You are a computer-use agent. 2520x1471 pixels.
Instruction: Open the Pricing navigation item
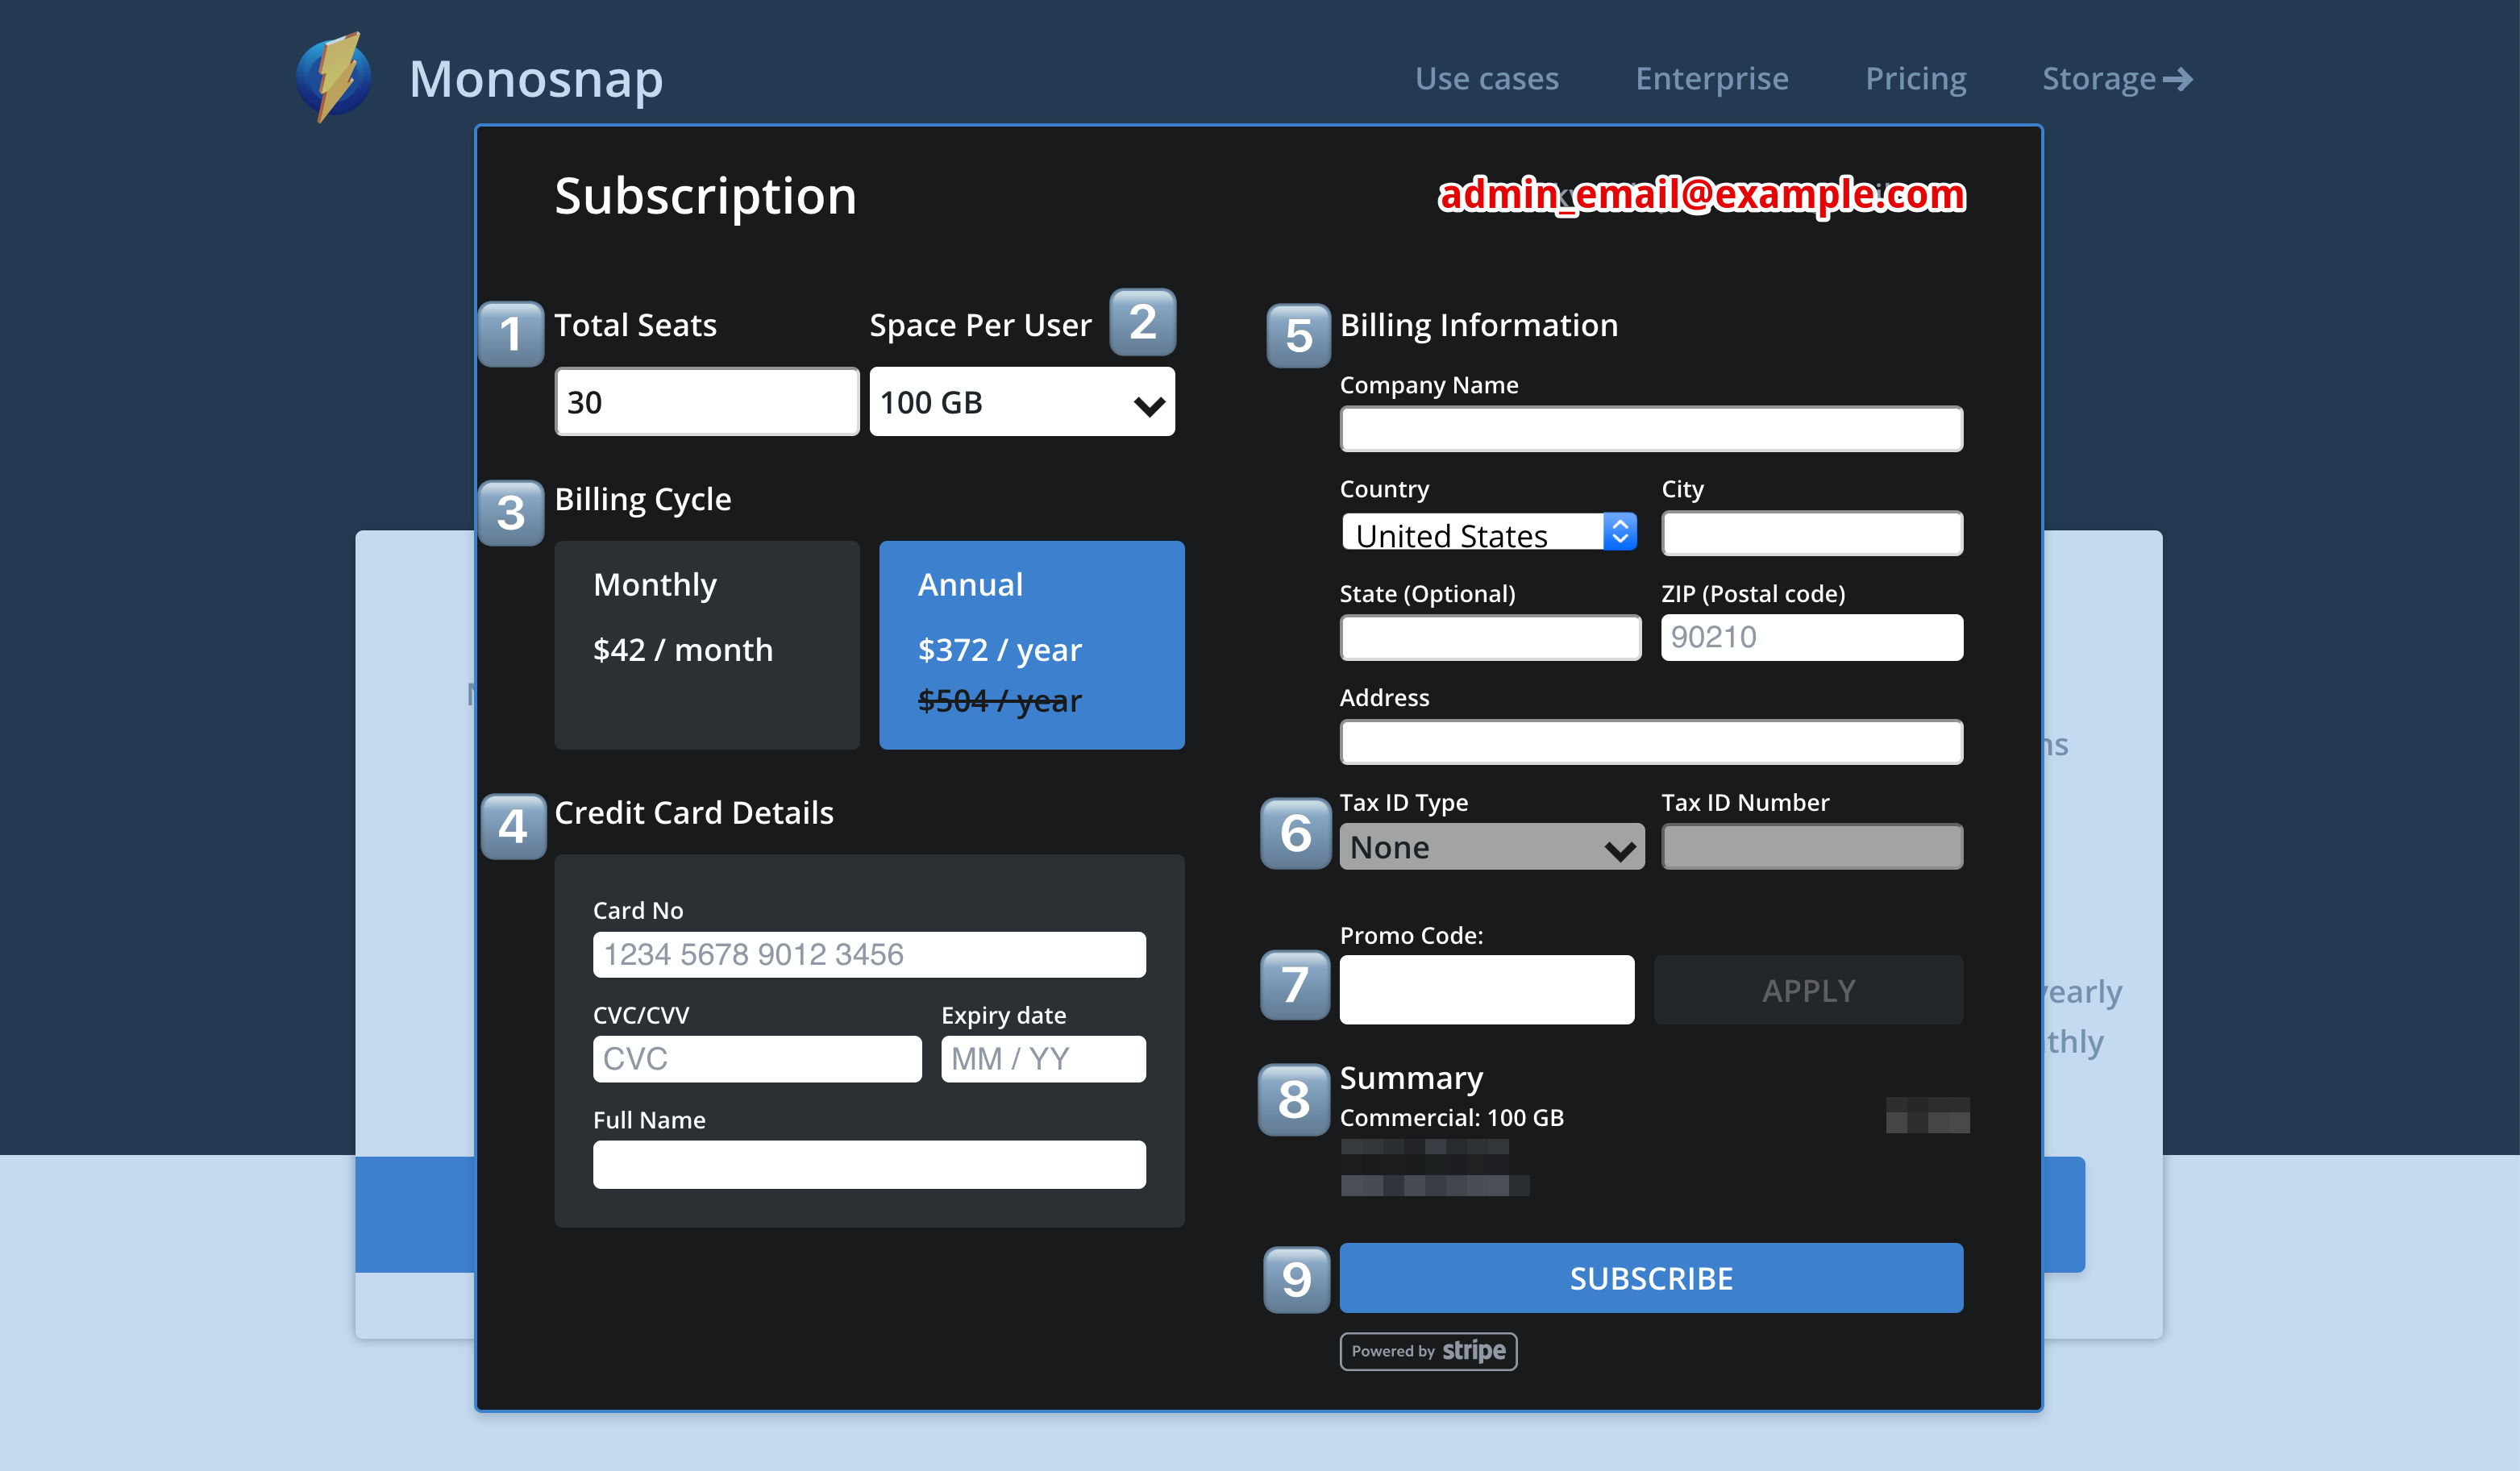1915,79
